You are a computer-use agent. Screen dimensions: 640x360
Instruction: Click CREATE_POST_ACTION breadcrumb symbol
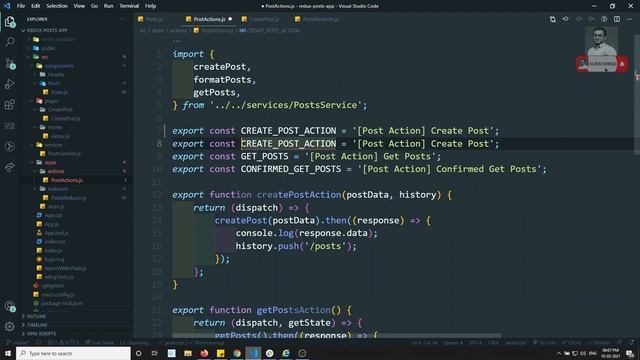(270, 30)
